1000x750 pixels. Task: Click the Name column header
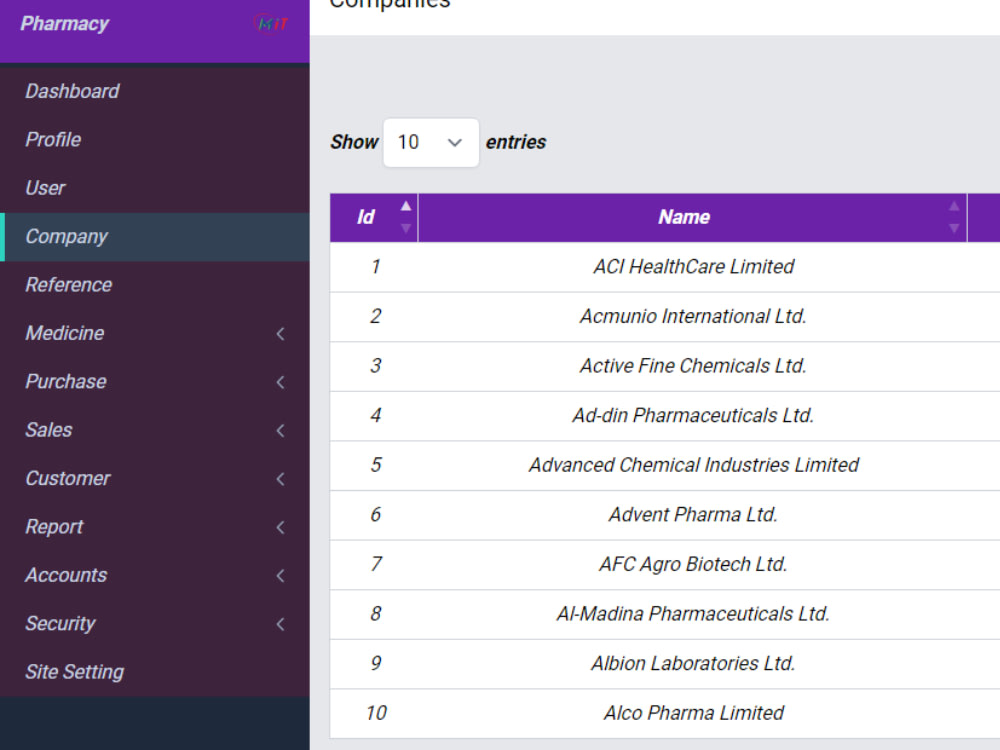point(693,217)
